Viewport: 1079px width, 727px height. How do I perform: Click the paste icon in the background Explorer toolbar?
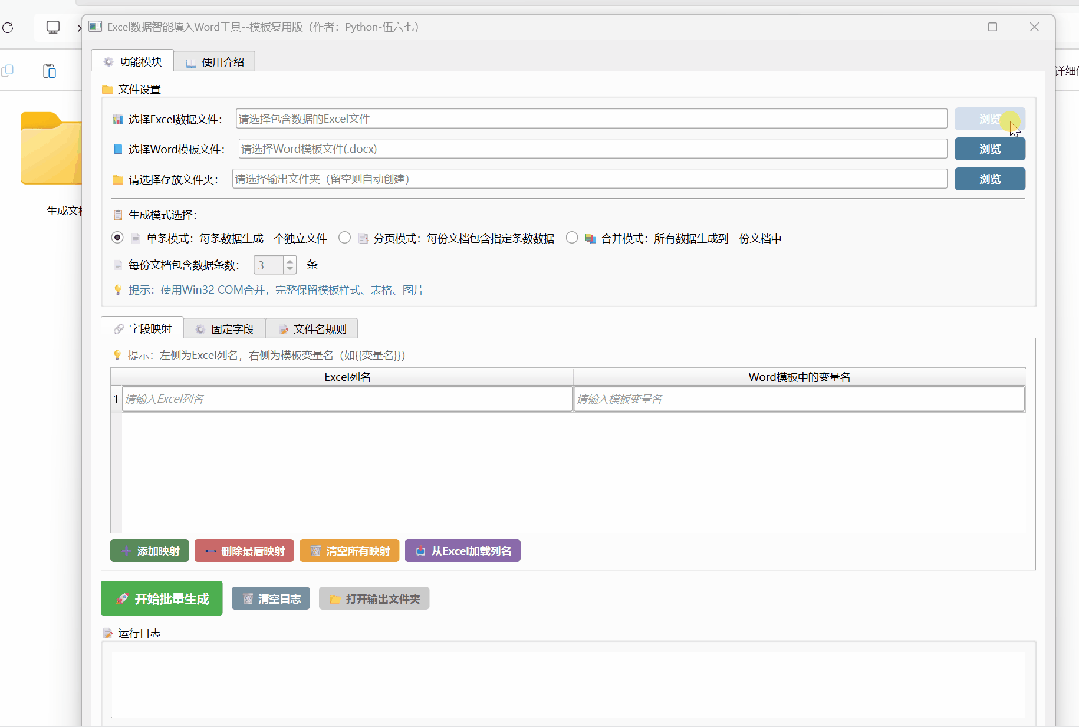(50, 71)
